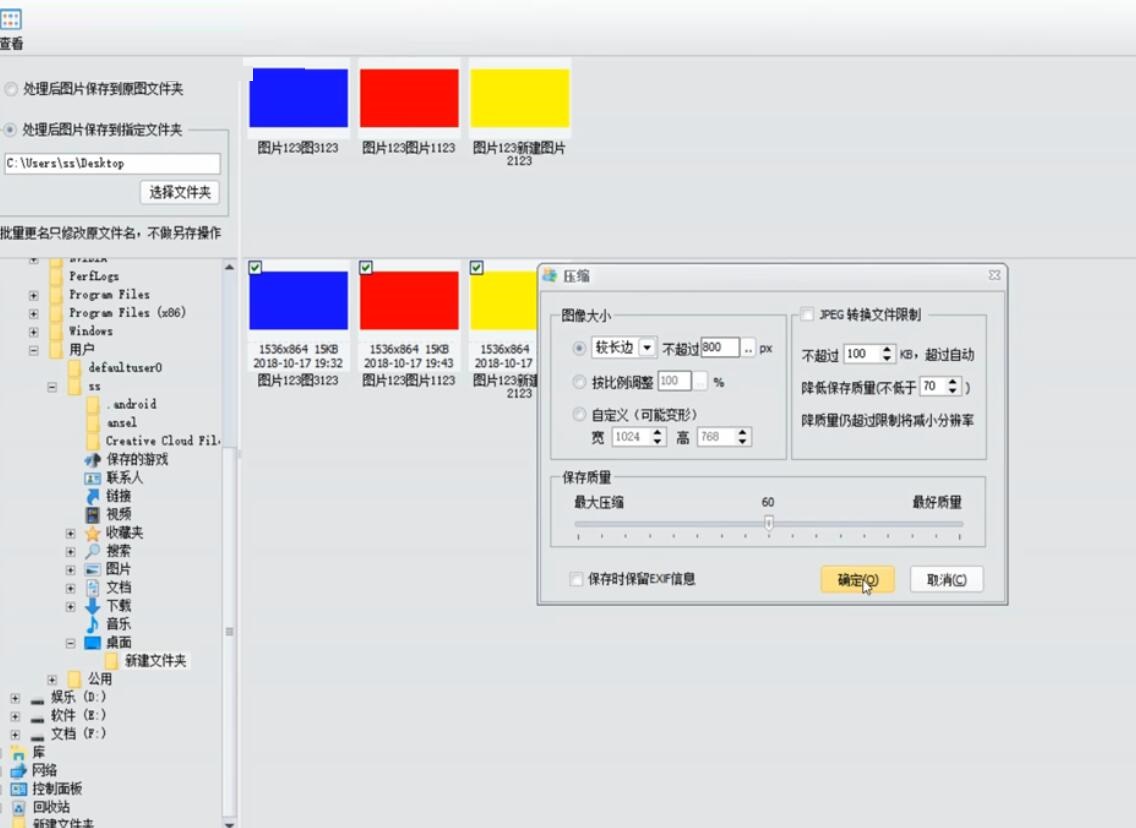Click the 最好质量 end of quality slider

click(937, 502)
